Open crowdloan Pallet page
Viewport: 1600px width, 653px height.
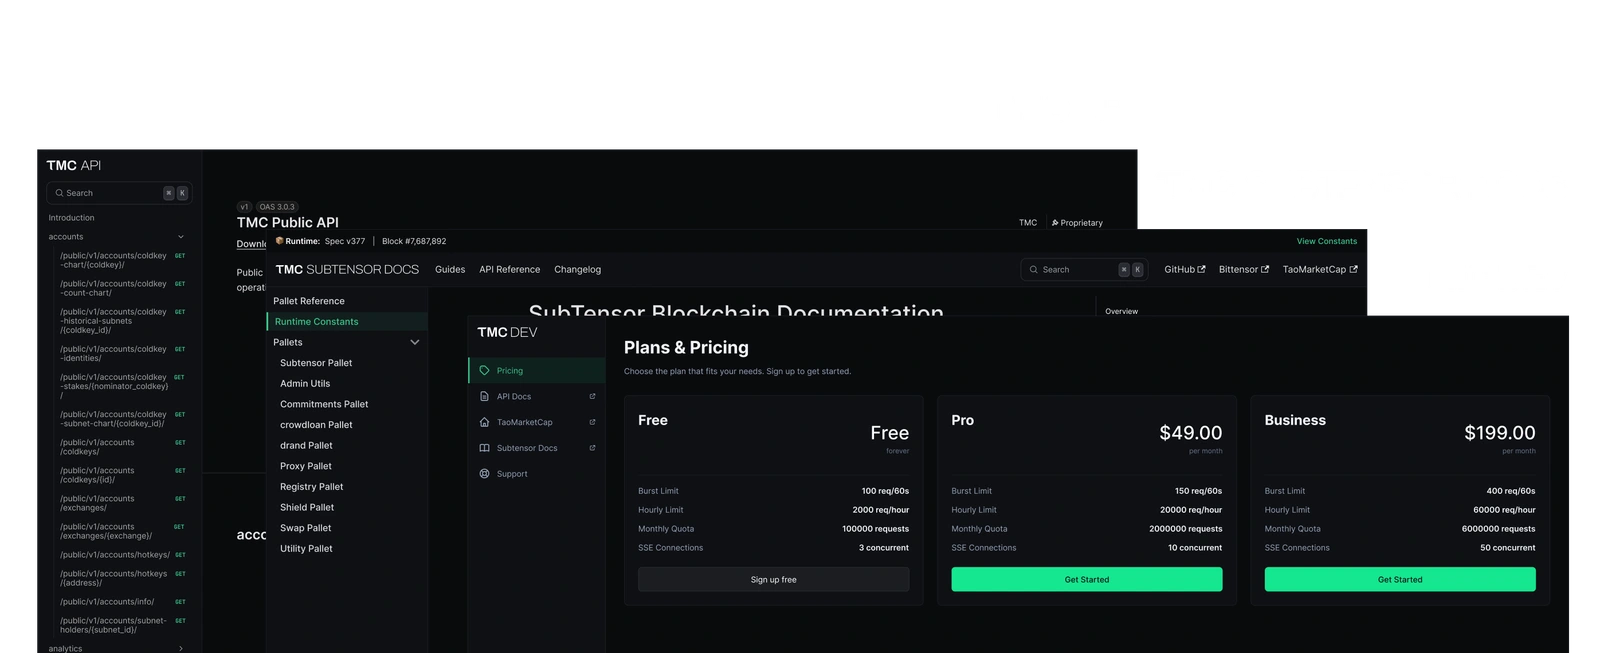pos(316,425)
